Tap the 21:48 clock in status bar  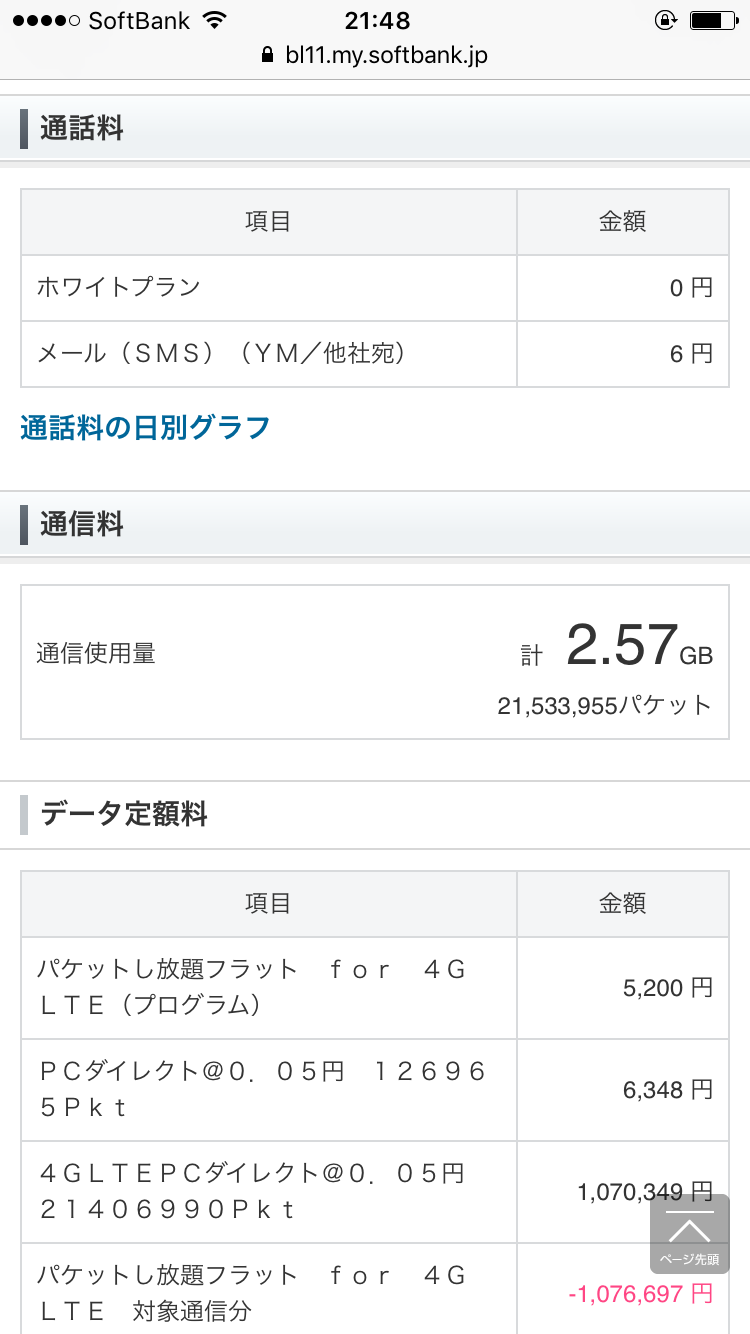tap(377, 20)
